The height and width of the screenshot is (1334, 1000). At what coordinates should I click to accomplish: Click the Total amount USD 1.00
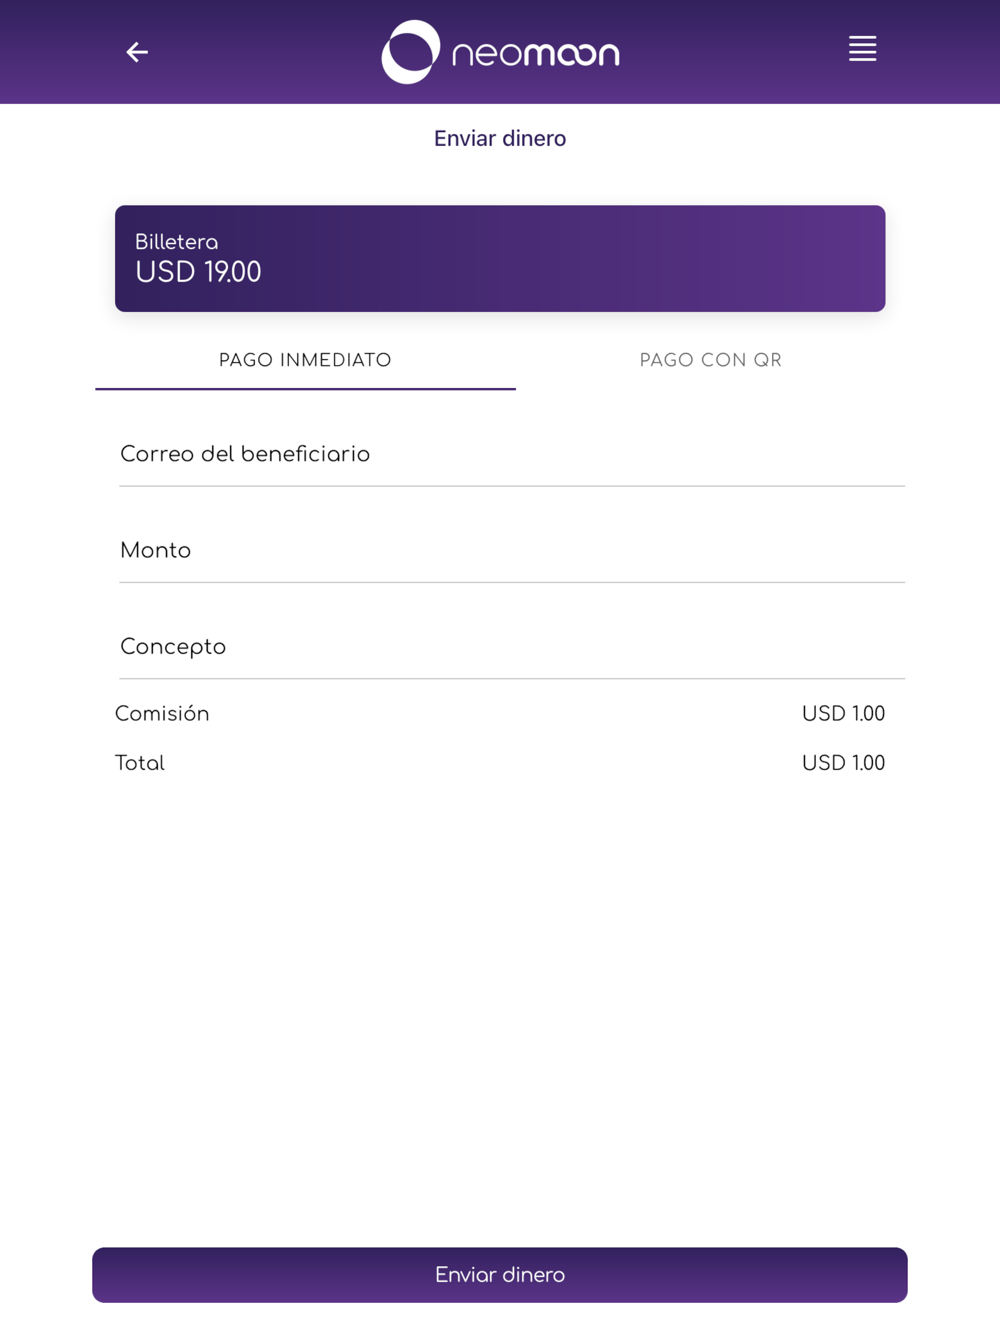coord(843,763)
